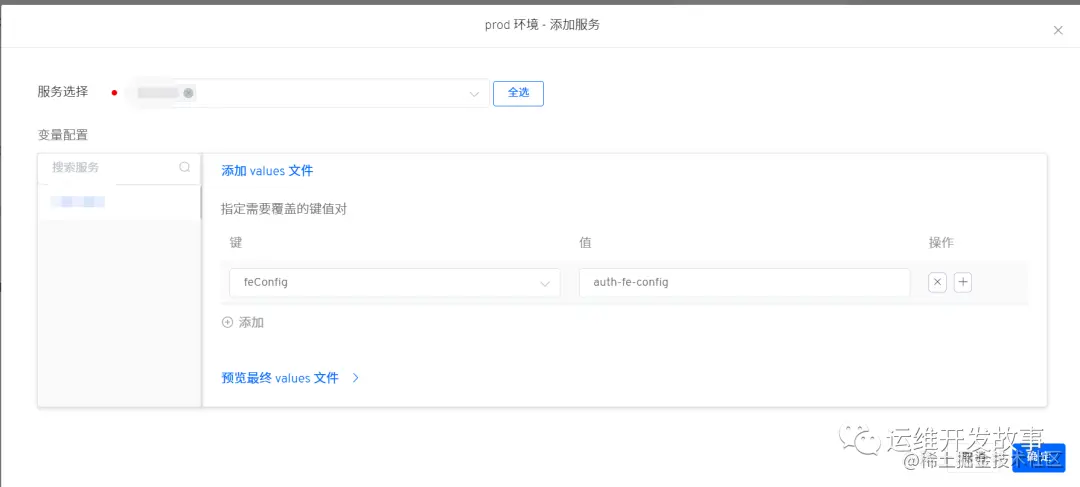Delete the feConfig key-value row
The height and width of the screenshot is (487, 1080).
tap(937, 282)
